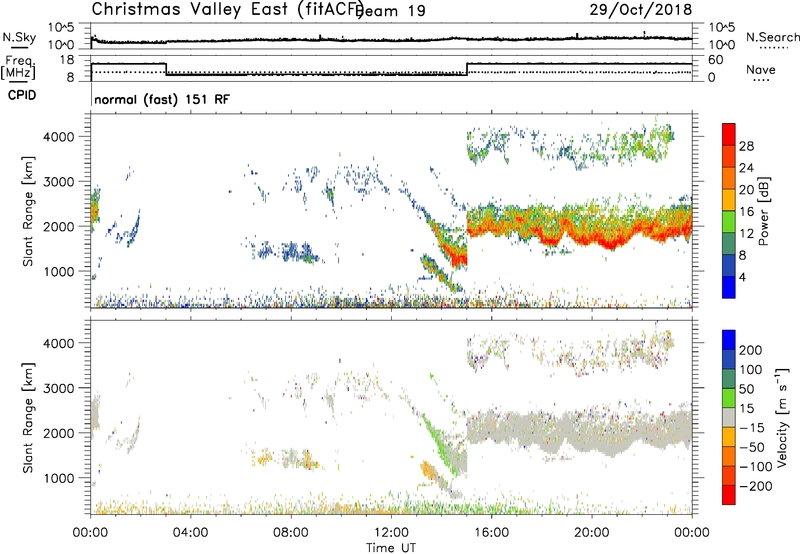The width and height of the screenshot is (800, 554).
Task: Click the frequency step change at 15:00
Action: click(467, 69)
